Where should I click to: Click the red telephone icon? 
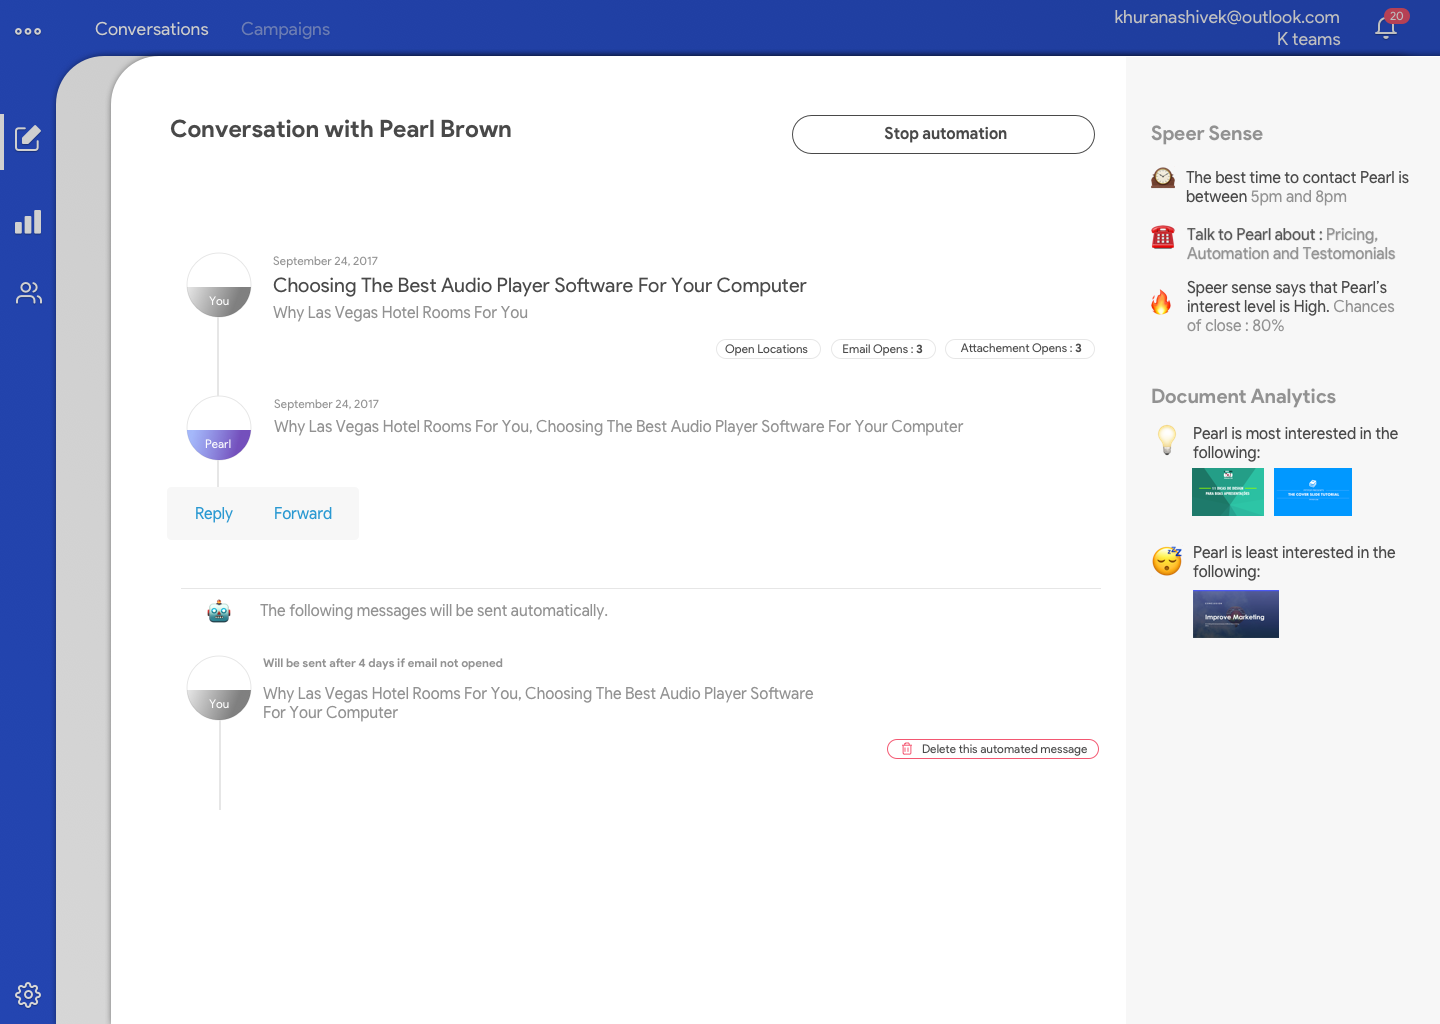pyautogui.click(x=1162, y=237)
